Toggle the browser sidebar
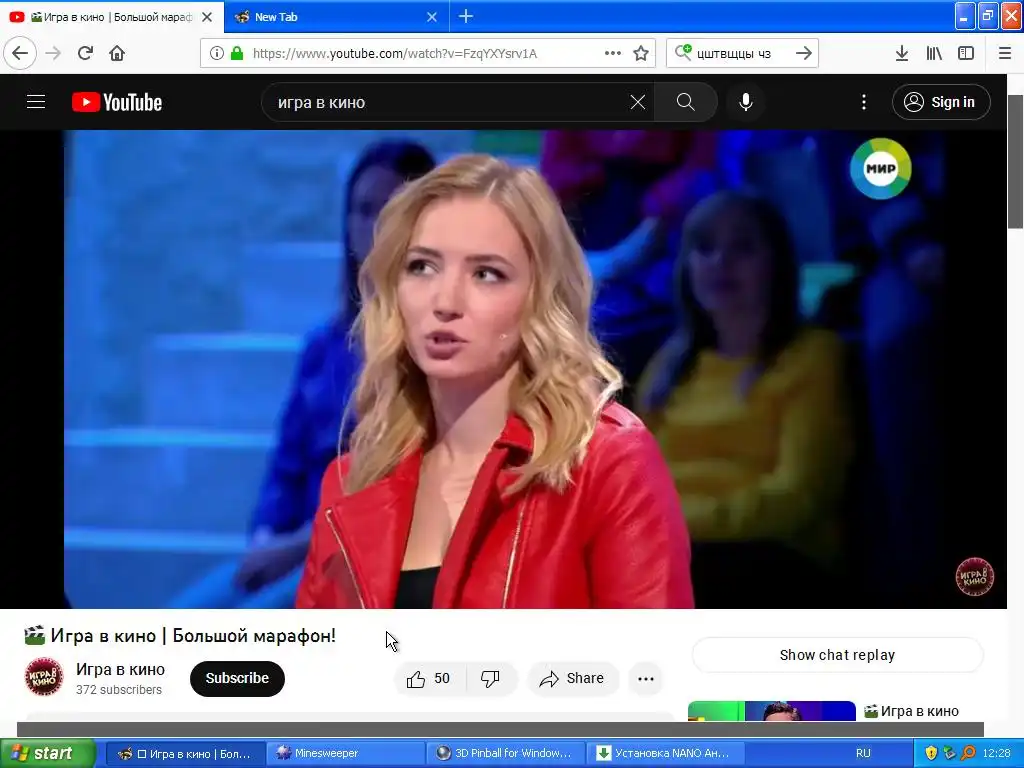 pyautogui.click(x=966, y=53)
